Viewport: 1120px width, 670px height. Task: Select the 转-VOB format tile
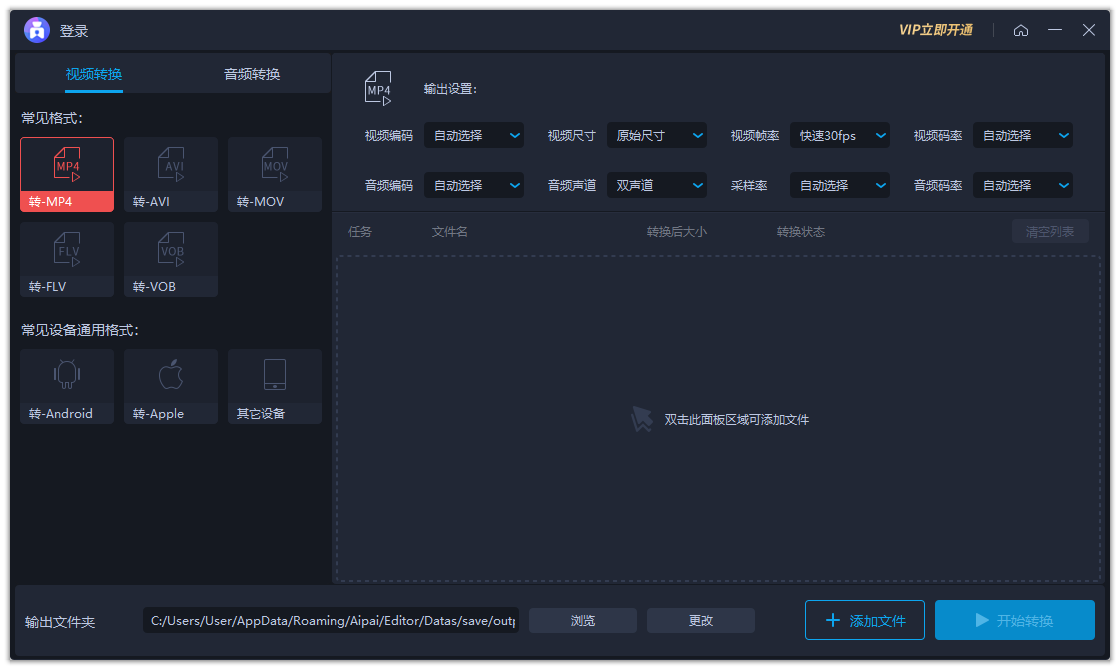(171, 259)
